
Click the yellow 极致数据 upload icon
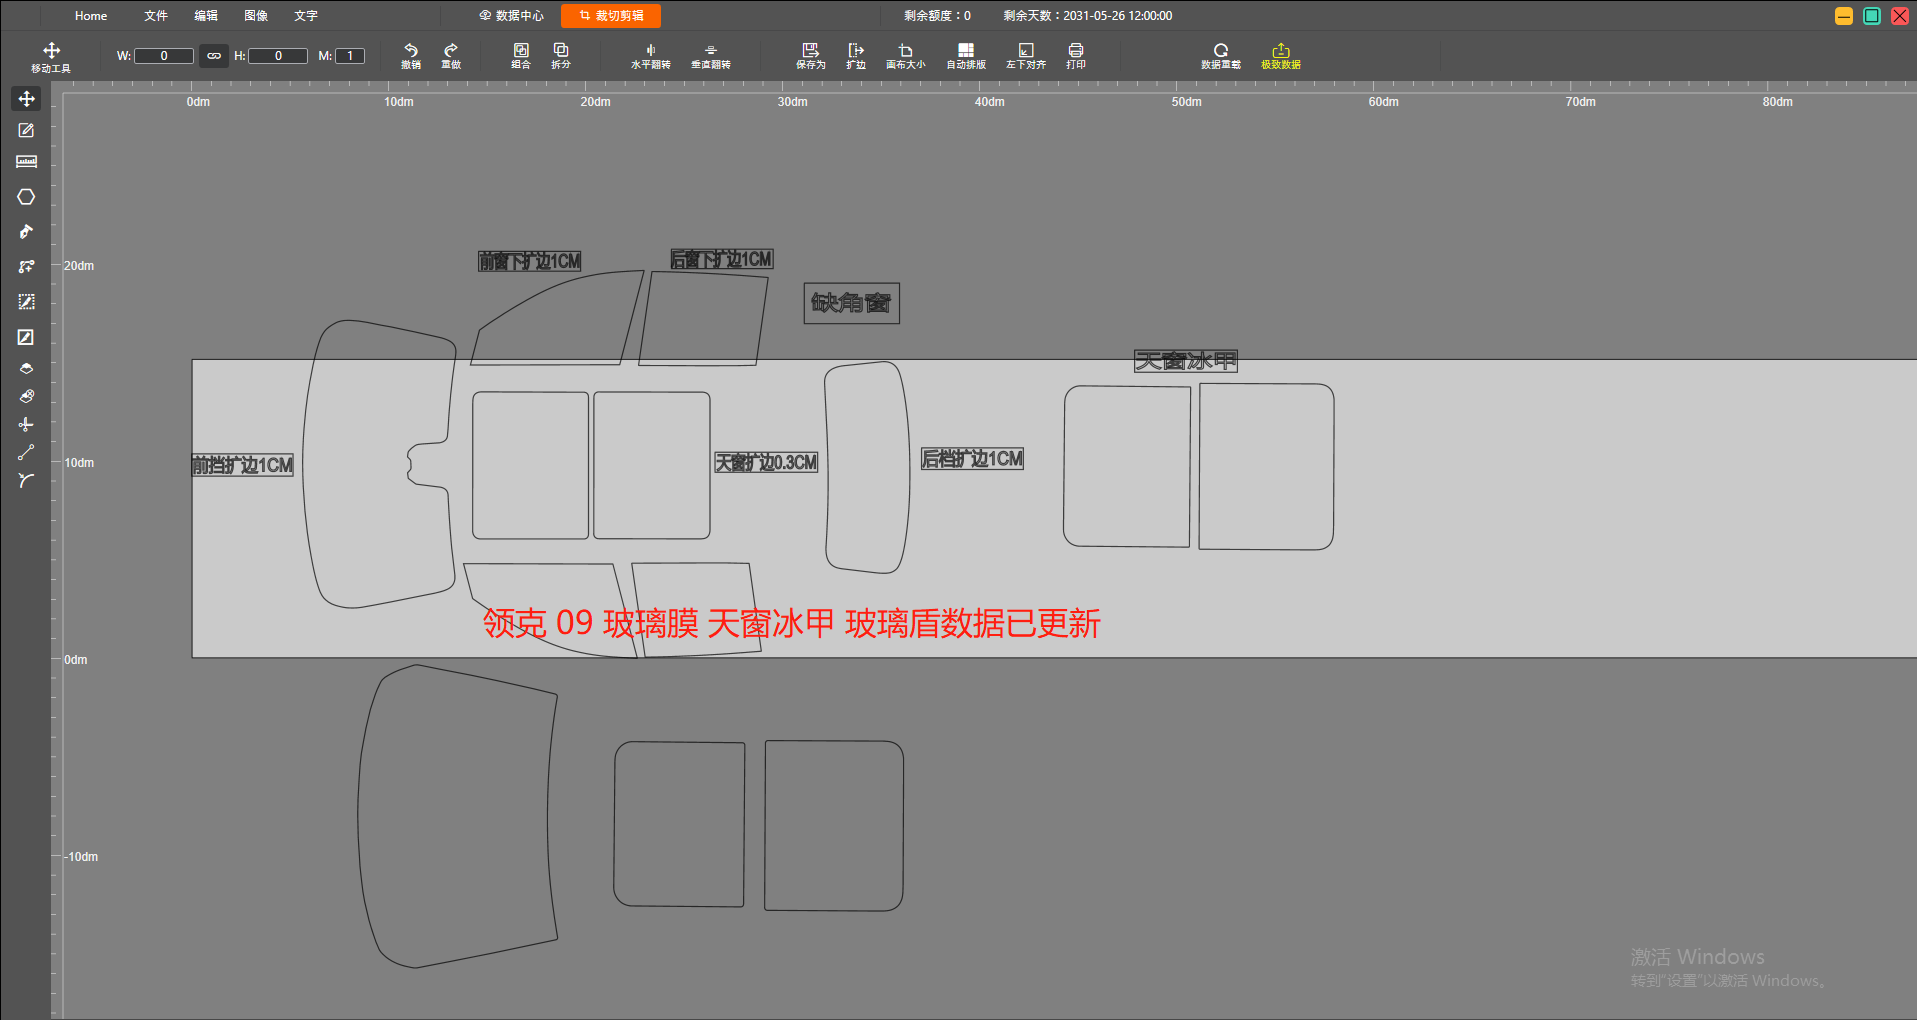coord(1281,56)
